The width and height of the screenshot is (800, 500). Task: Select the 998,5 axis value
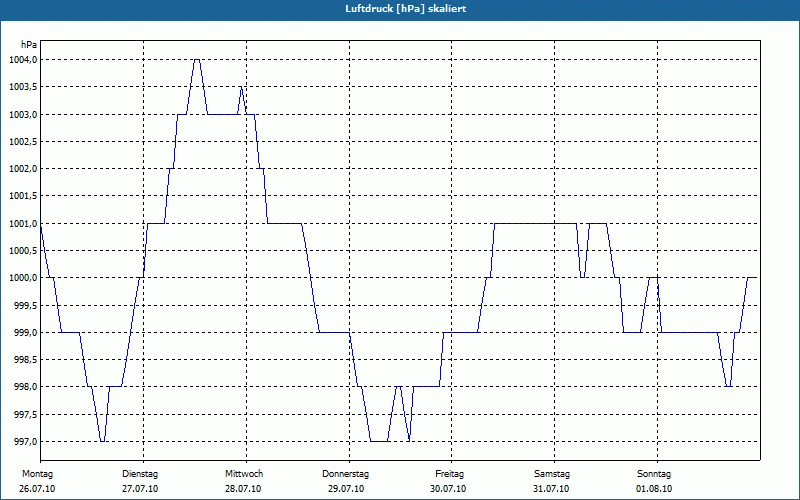tap(25, 360)
